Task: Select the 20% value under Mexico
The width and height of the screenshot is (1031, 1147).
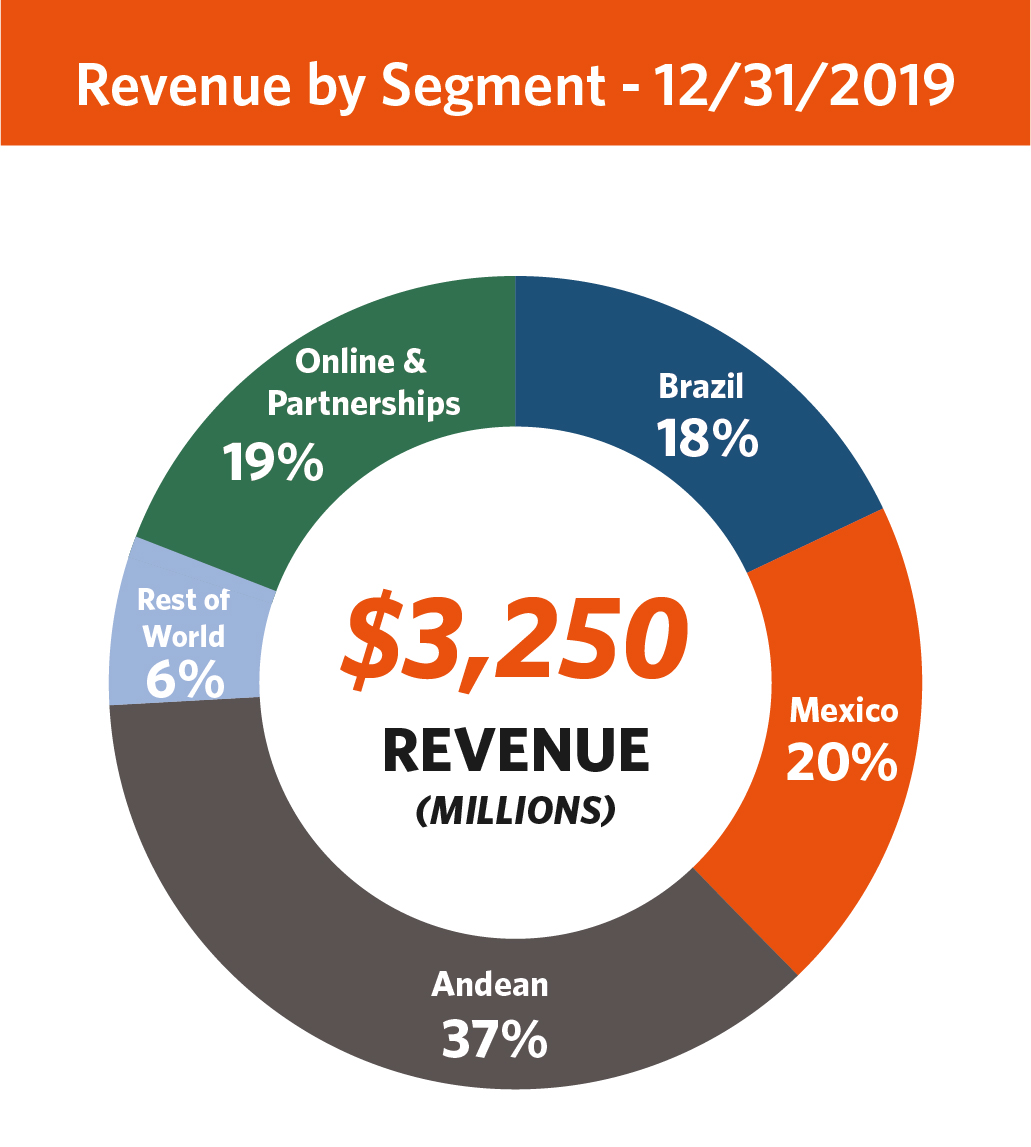Action: (x=840, y=762)
